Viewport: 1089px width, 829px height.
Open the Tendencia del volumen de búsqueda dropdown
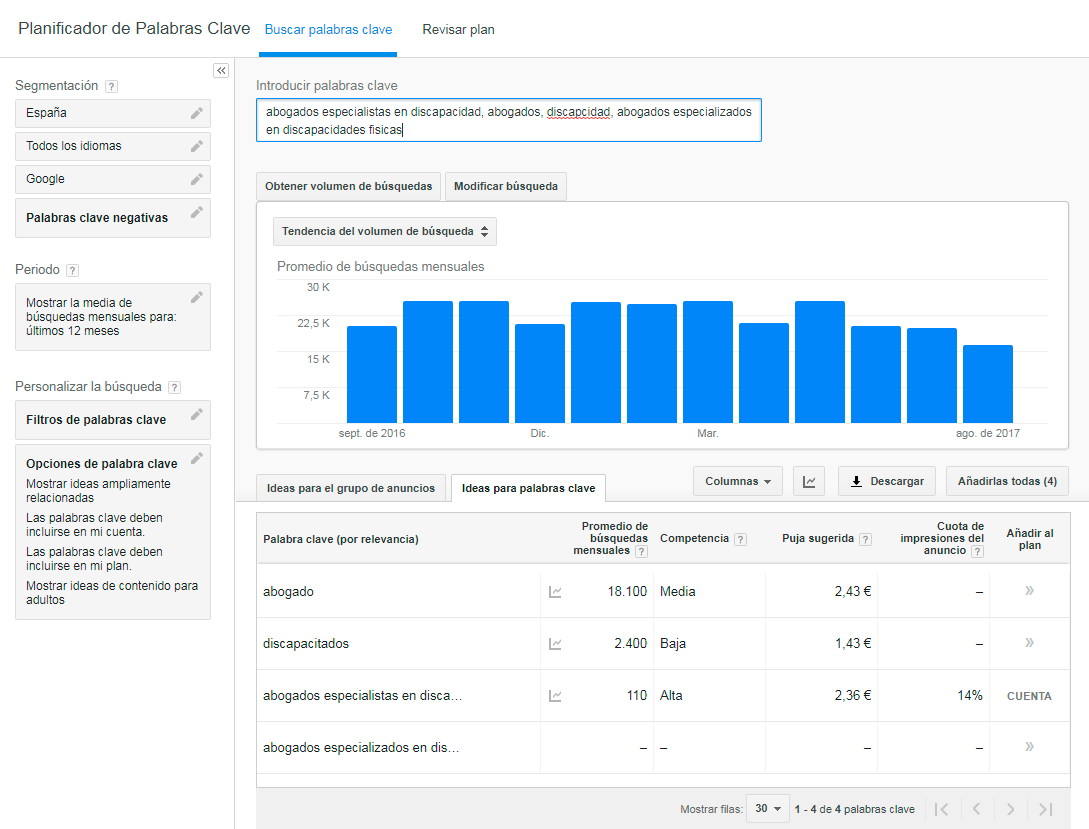click(x=384, y=231)
